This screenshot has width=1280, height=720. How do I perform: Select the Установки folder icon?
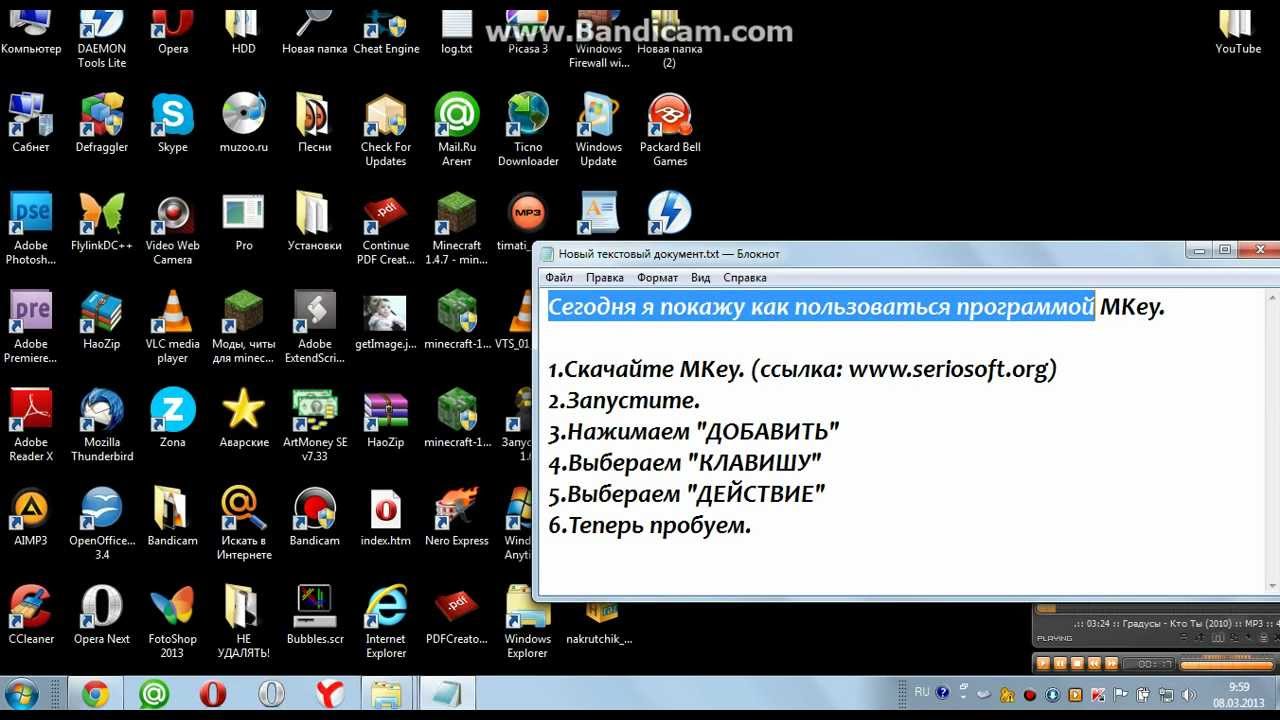(314, 222)
